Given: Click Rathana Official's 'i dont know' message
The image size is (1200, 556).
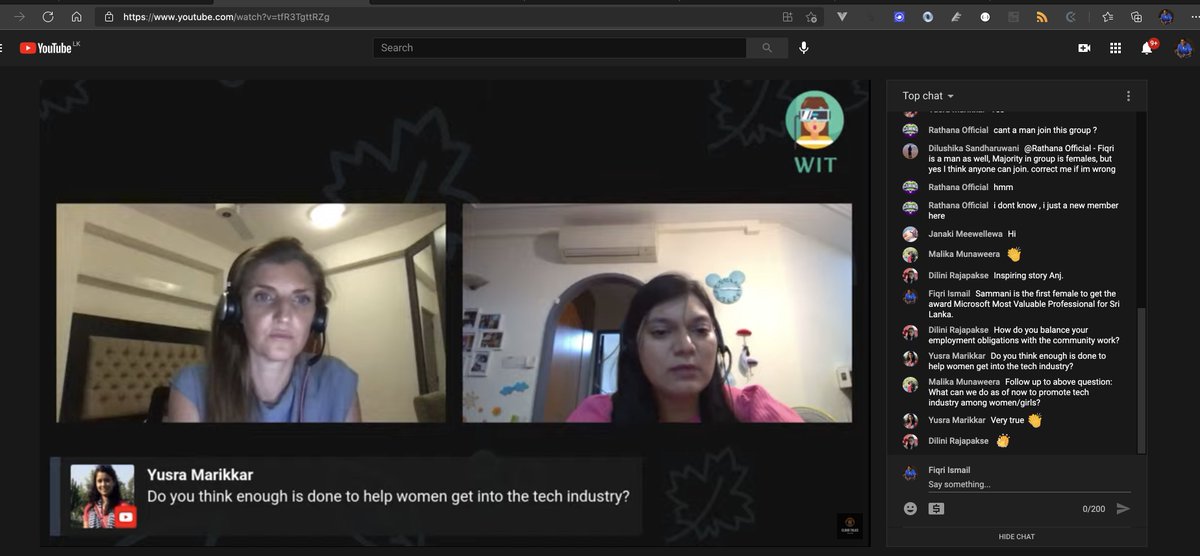Looking at the screenshot, I should (x=1024, y=210).
